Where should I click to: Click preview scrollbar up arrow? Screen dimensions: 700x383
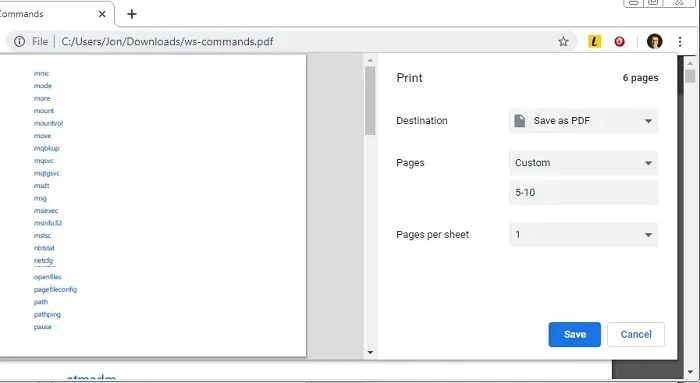click(x=370, y=60)
